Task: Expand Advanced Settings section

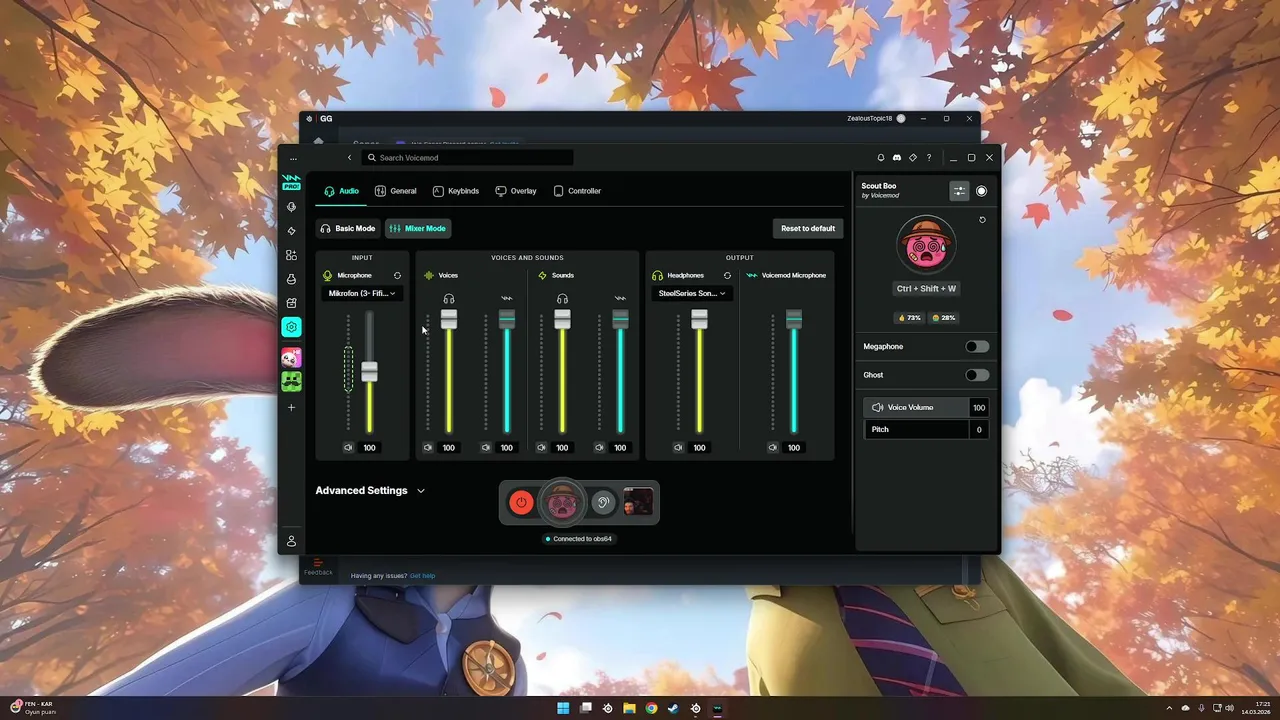Action: point(370,491)
